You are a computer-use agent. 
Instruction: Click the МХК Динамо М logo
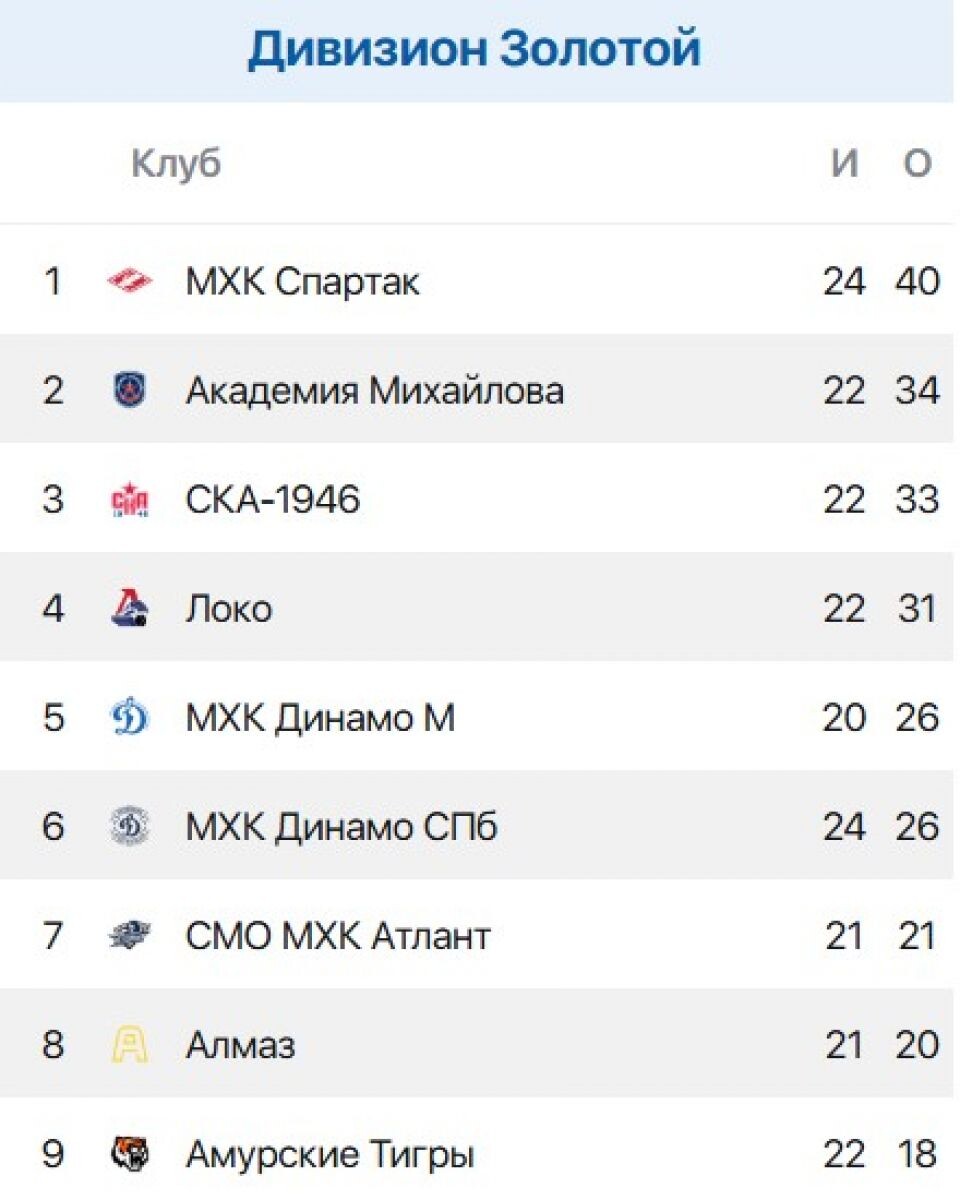point(130,718)
